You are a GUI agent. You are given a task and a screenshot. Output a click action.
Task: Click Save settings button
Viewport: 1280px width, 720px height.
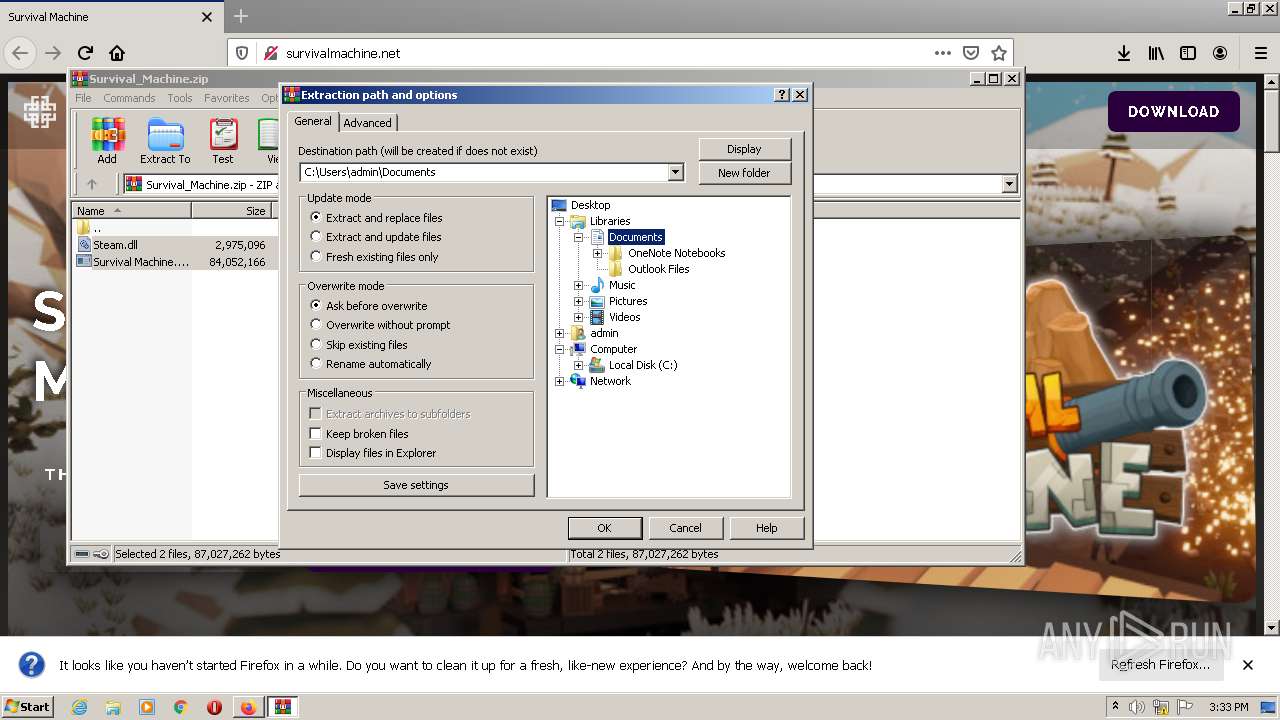pyautogui.click(x=416, y=485)
